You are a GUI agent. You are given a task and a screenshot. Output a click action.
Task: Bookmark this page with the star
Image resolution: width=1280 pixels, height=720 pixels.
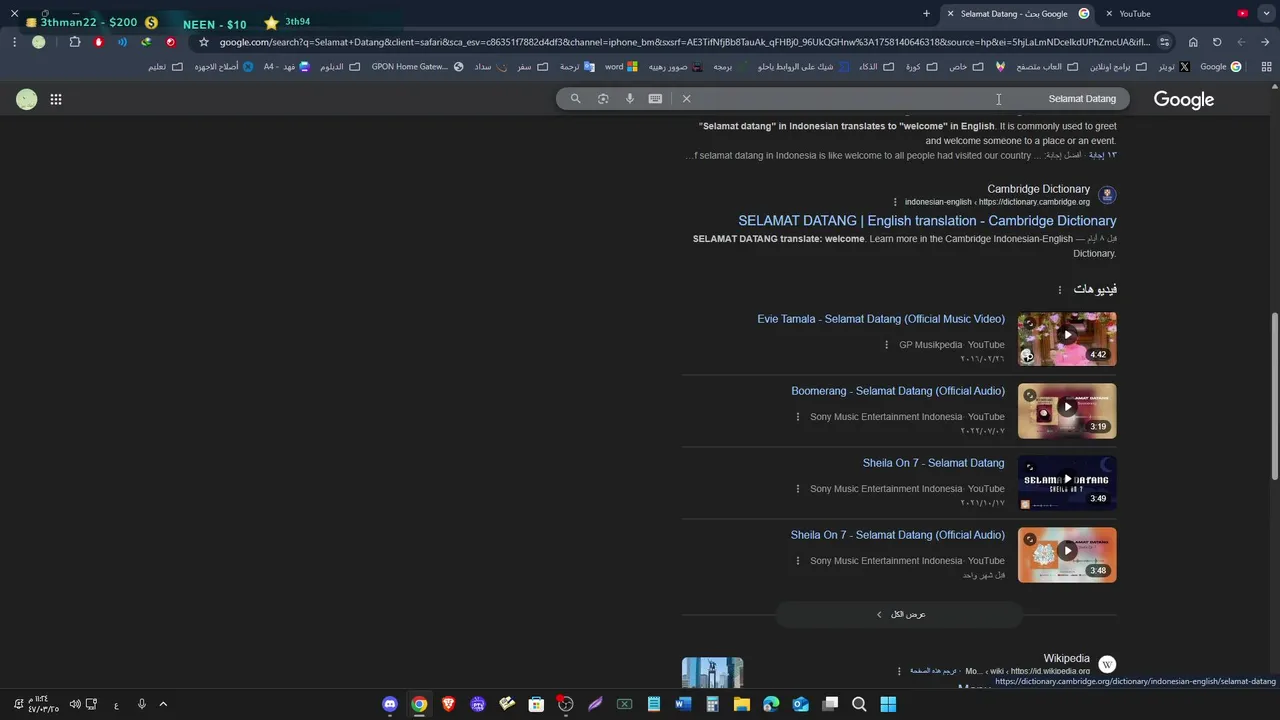204,42
